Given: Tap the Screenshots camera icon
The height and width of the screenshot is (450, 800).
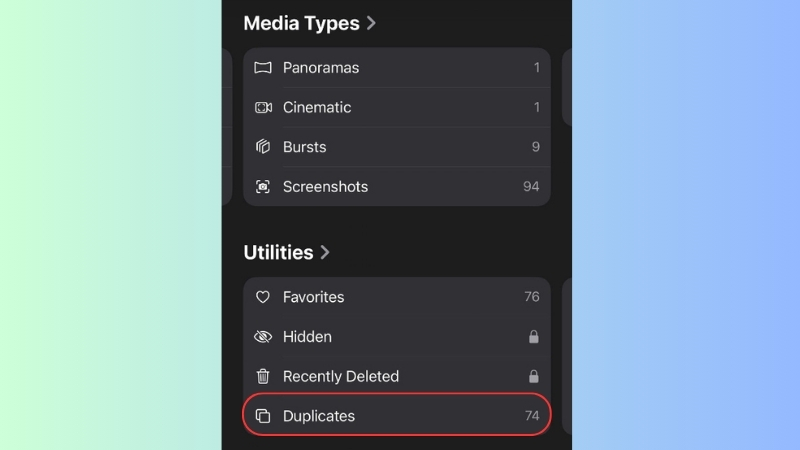Looking at the screenshot, I should coord(263,187).
